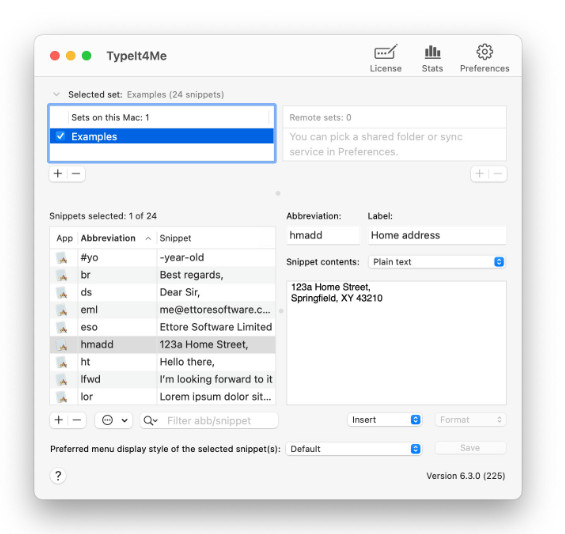Add a new local snippet set

[58, 174]
